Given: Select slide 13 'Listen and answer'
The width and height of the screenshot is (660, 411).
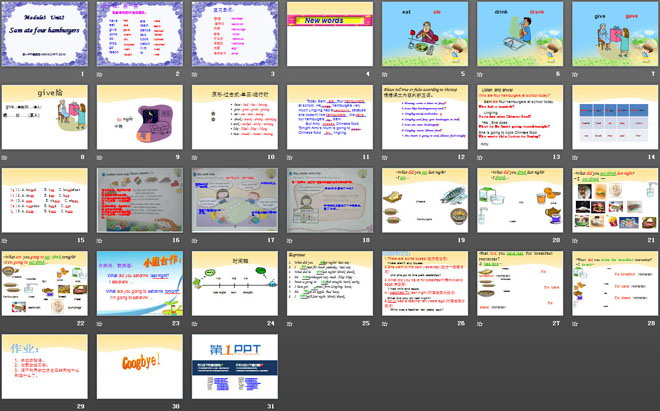Looking at the screenshot, I should click(x=520, y=117).
